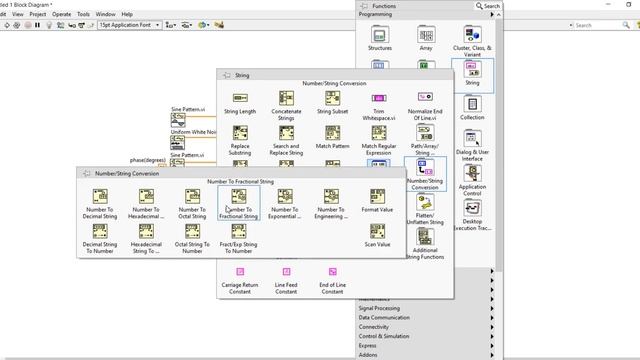
Task: Click the toolbar Search input field
Action: 597,25
